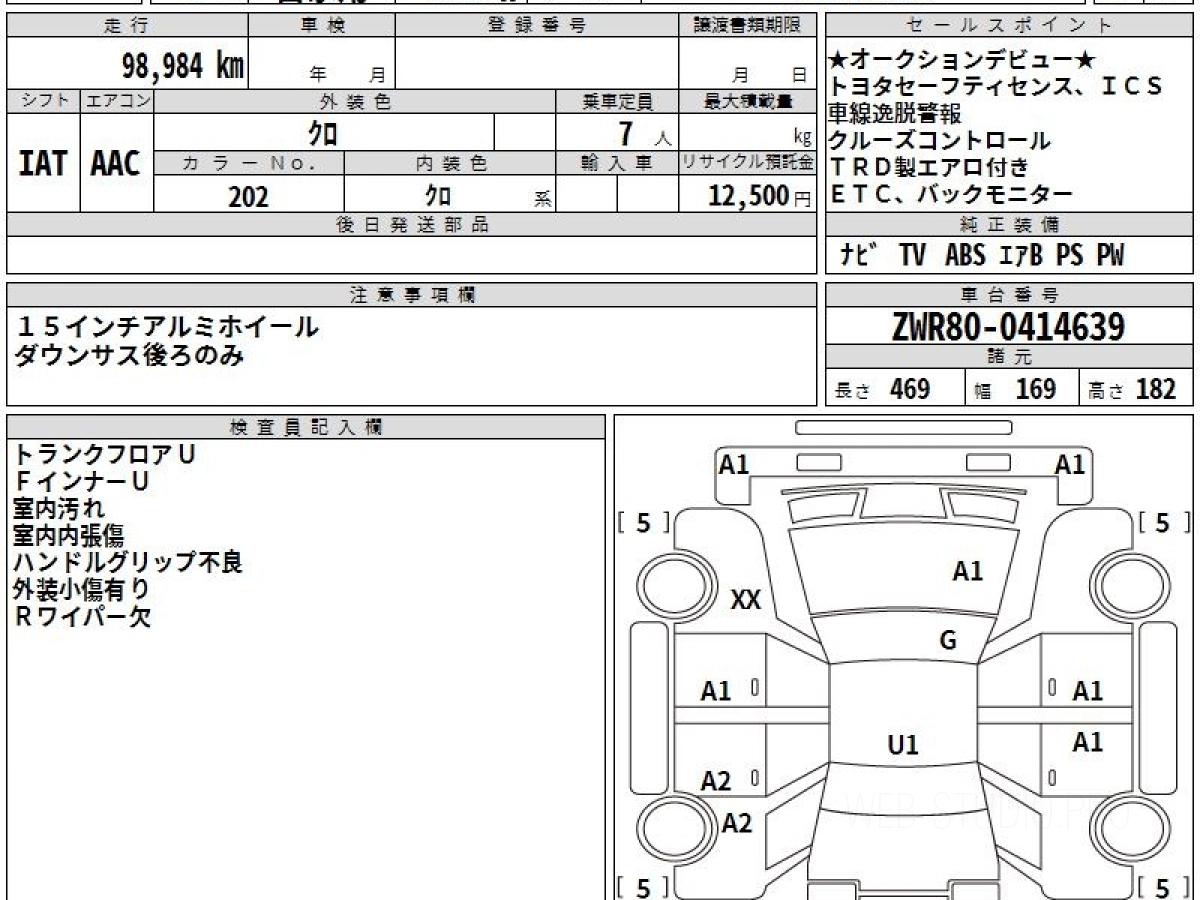Image resolution: width=1200 pixels, height=900 pixels.
Task: Click the 輸入車 label
Action: point(617,163)
